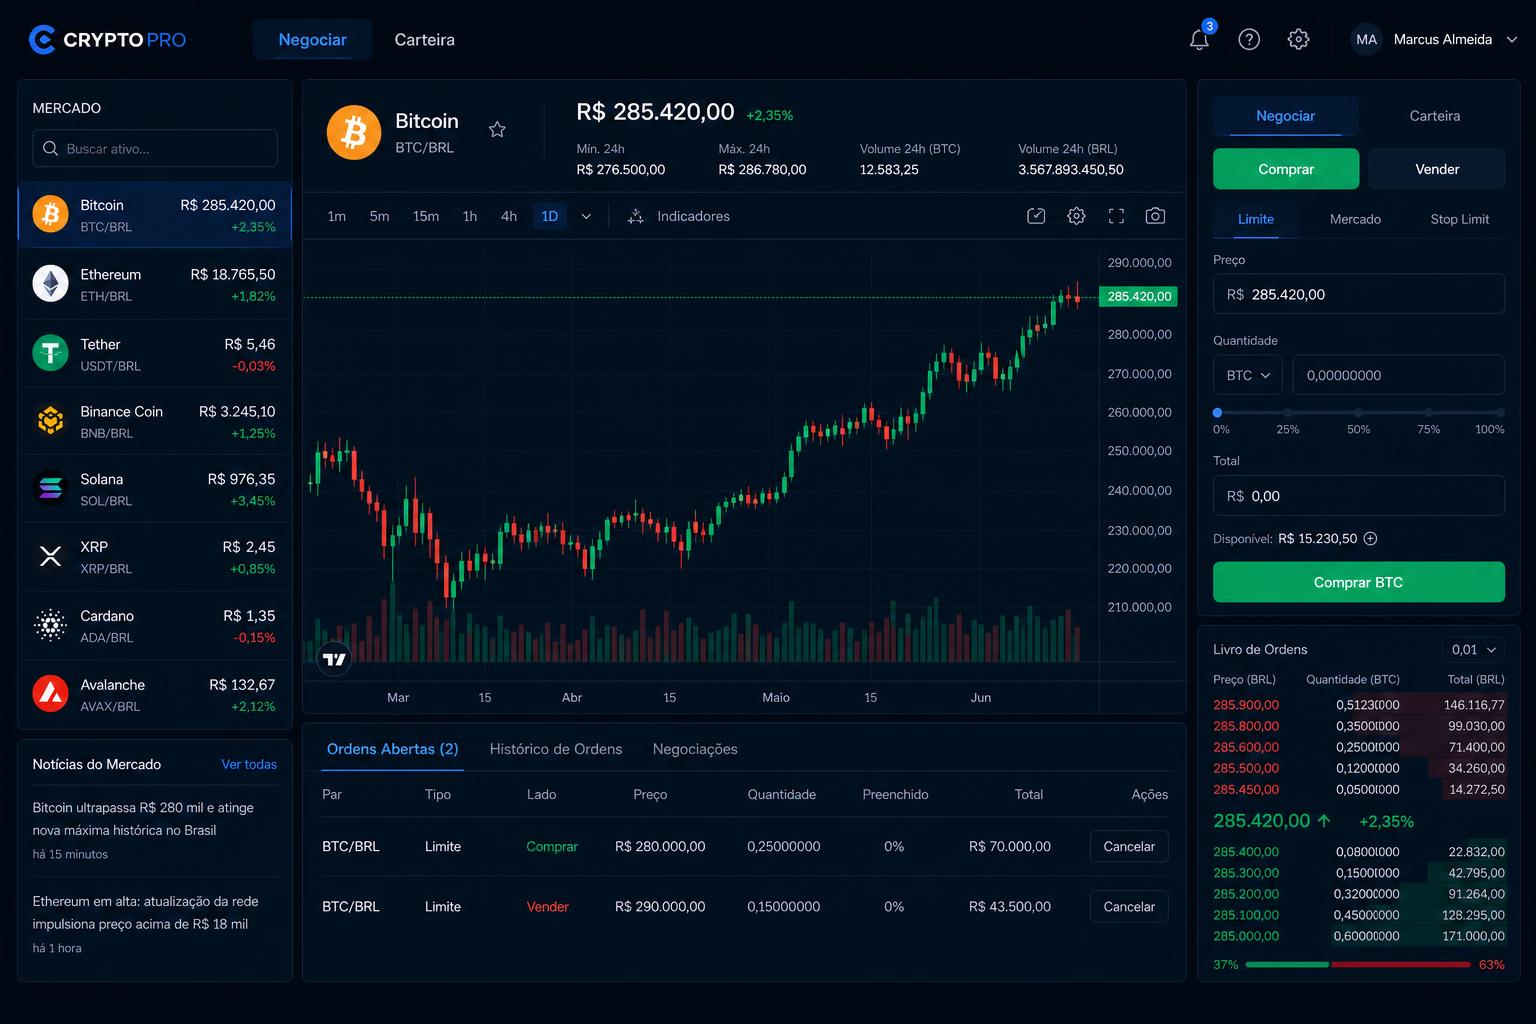
Task: Select the 1D timeframe
Action: point(550,216)
